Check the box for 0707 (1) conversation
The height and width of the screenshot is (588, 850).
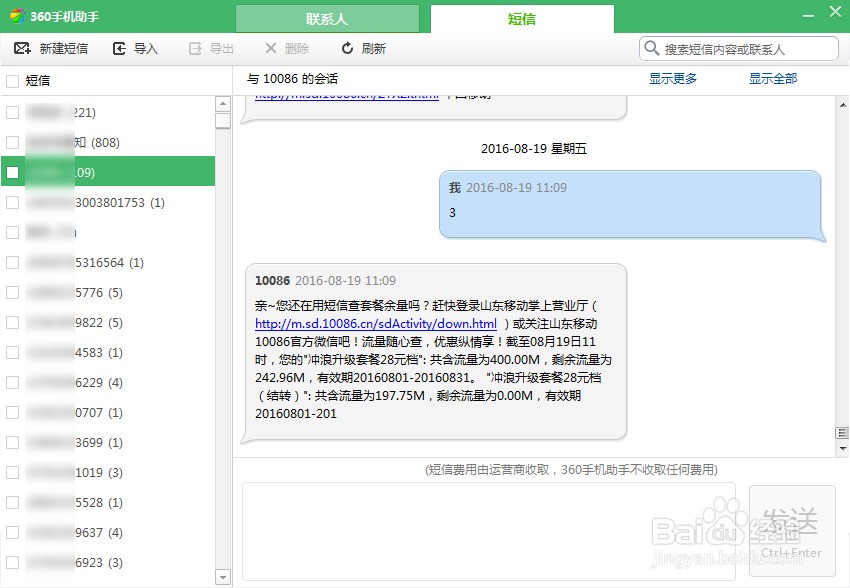click(12, 412)
